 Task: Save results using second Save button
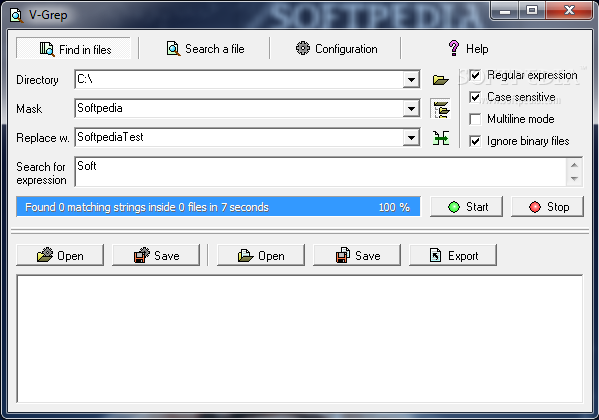[357, 255]
